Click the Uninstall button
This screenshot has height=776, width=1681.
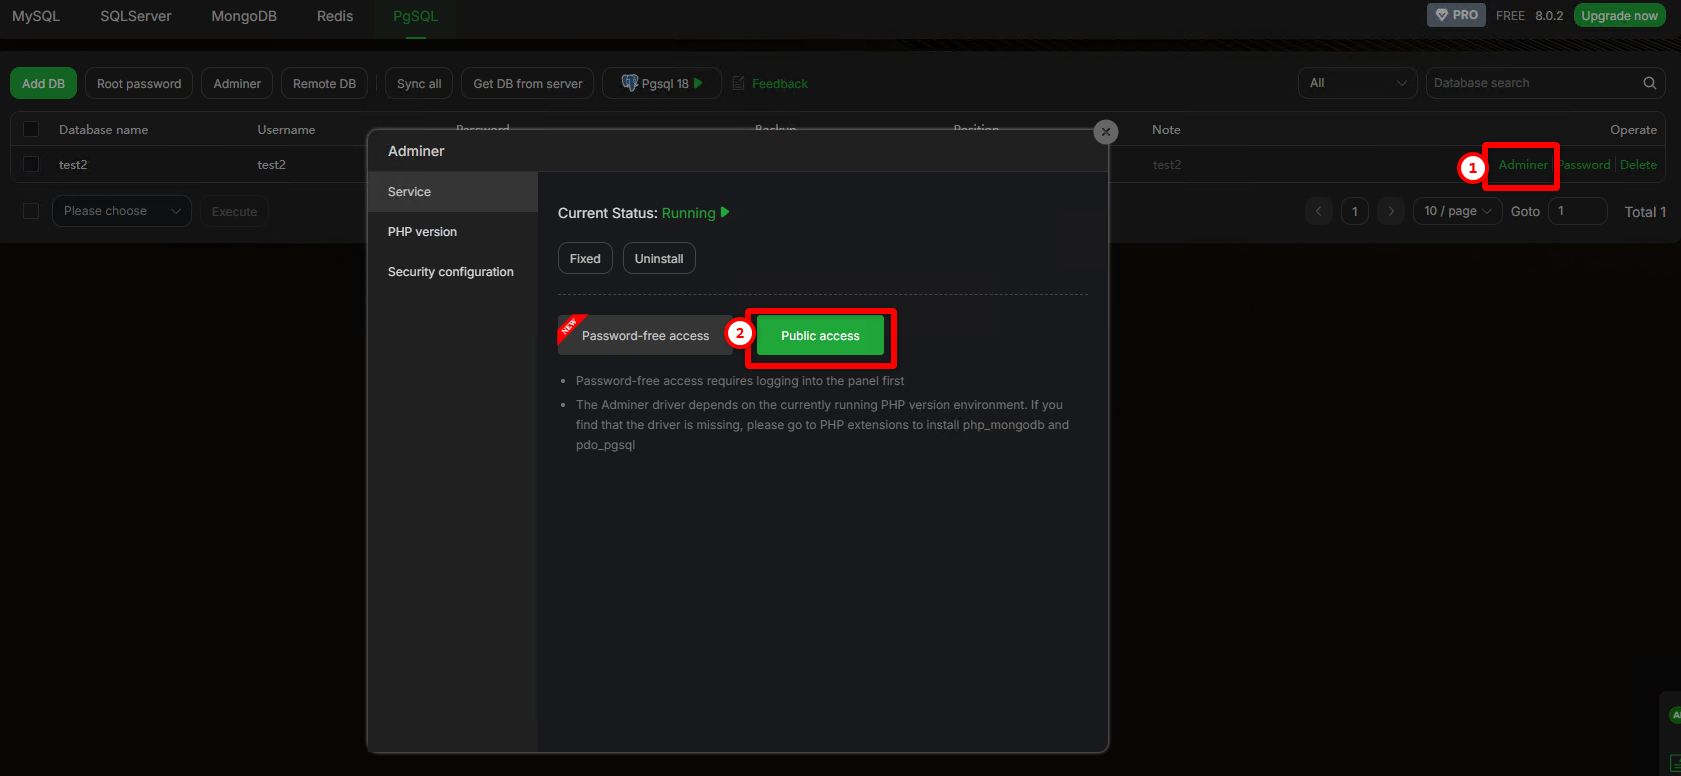point(659,258)
